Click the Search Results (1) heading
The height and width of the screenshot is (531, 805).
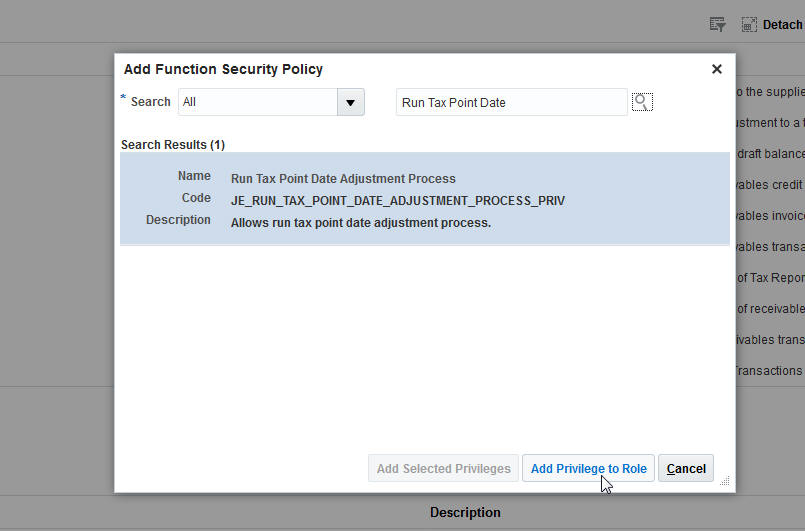[x=173, y=145]
